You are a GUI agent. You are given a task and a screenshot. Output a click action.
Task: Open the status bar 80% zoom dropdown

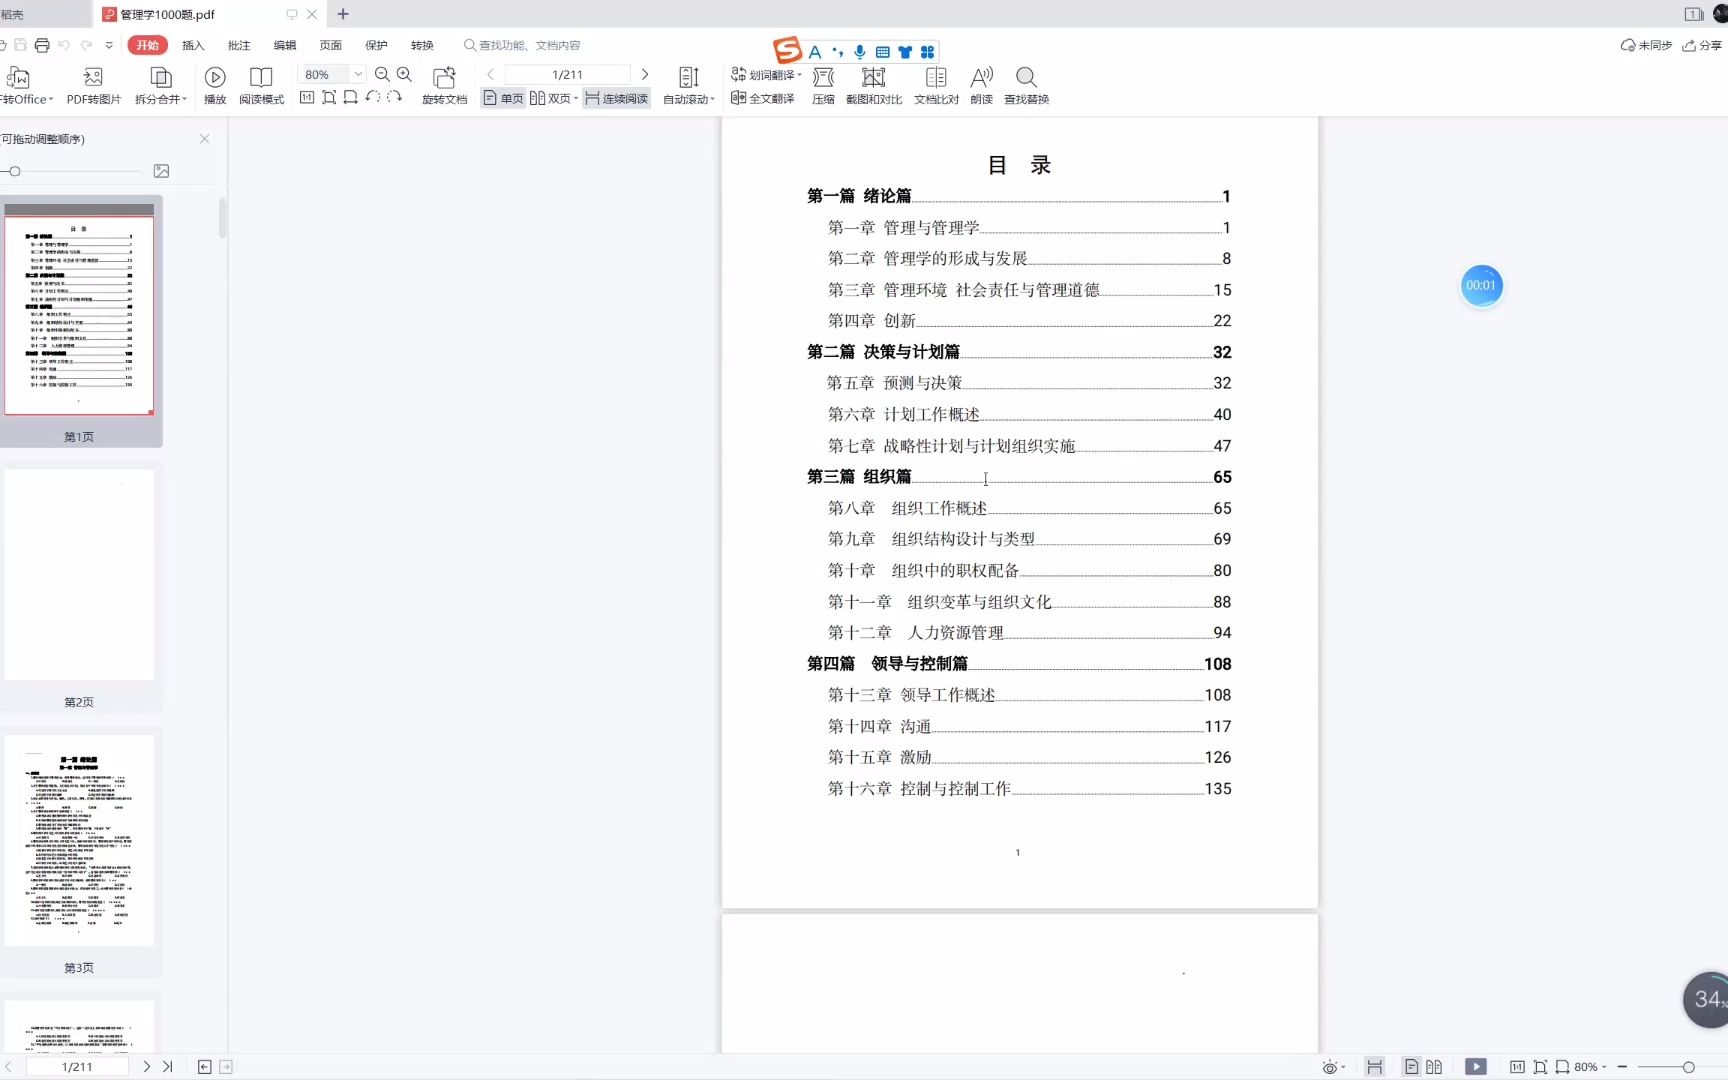(x=1590, y=1067)
